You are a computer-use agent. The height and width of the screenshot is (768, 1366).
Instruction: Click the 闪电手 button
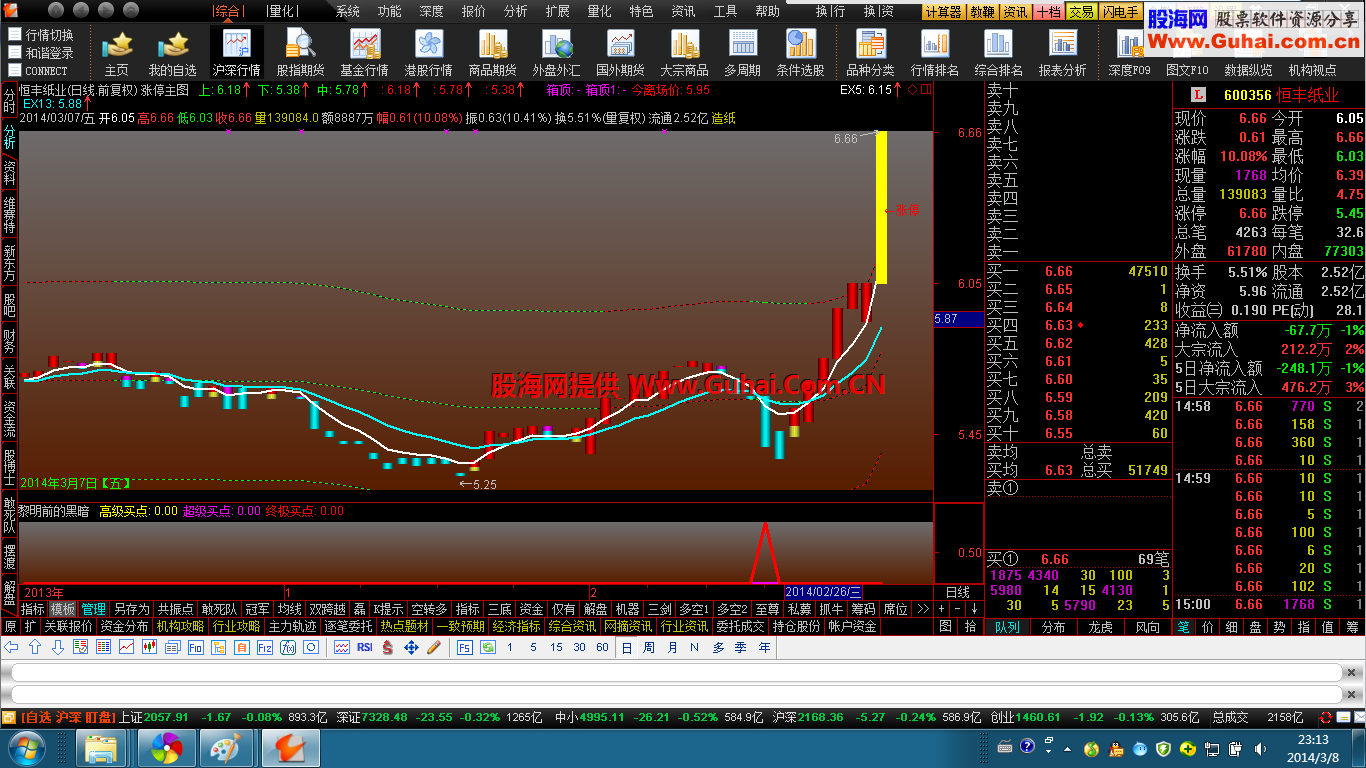pos(1119,12)
